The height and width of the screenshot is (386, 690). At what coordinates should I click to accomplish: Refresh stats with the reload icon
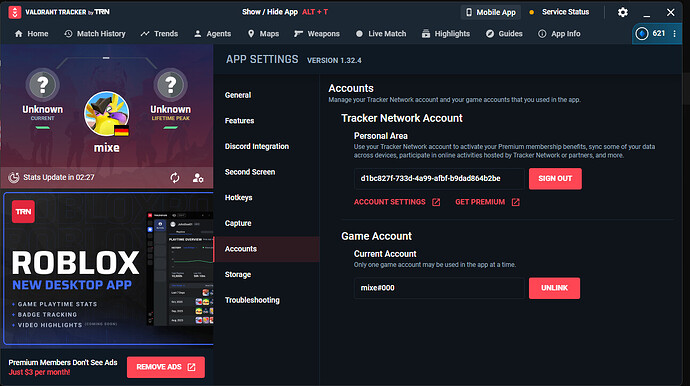point(175,177)
